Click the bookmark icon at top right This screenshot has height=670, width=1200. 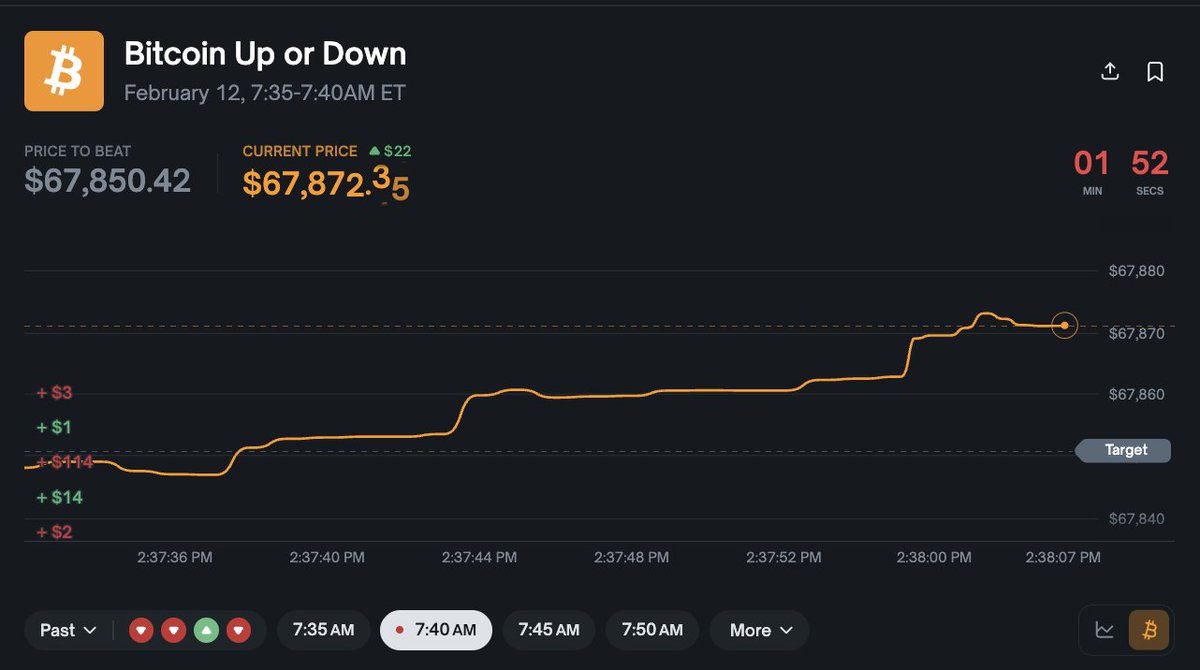1155,71
